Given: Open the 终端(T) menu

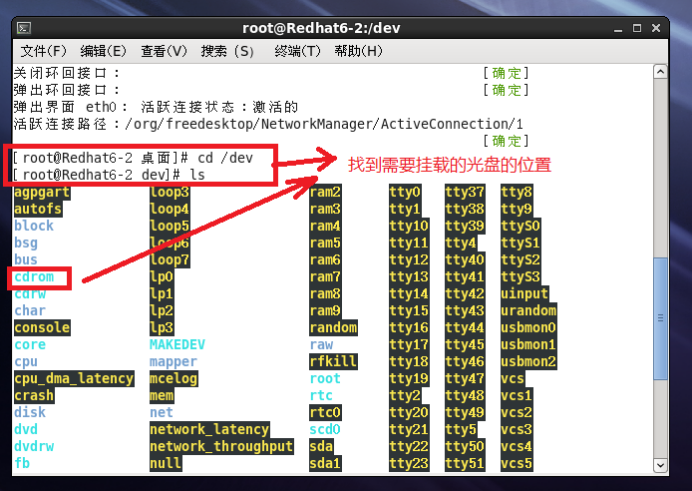Looking at the screenshot, I should point(297,51).
